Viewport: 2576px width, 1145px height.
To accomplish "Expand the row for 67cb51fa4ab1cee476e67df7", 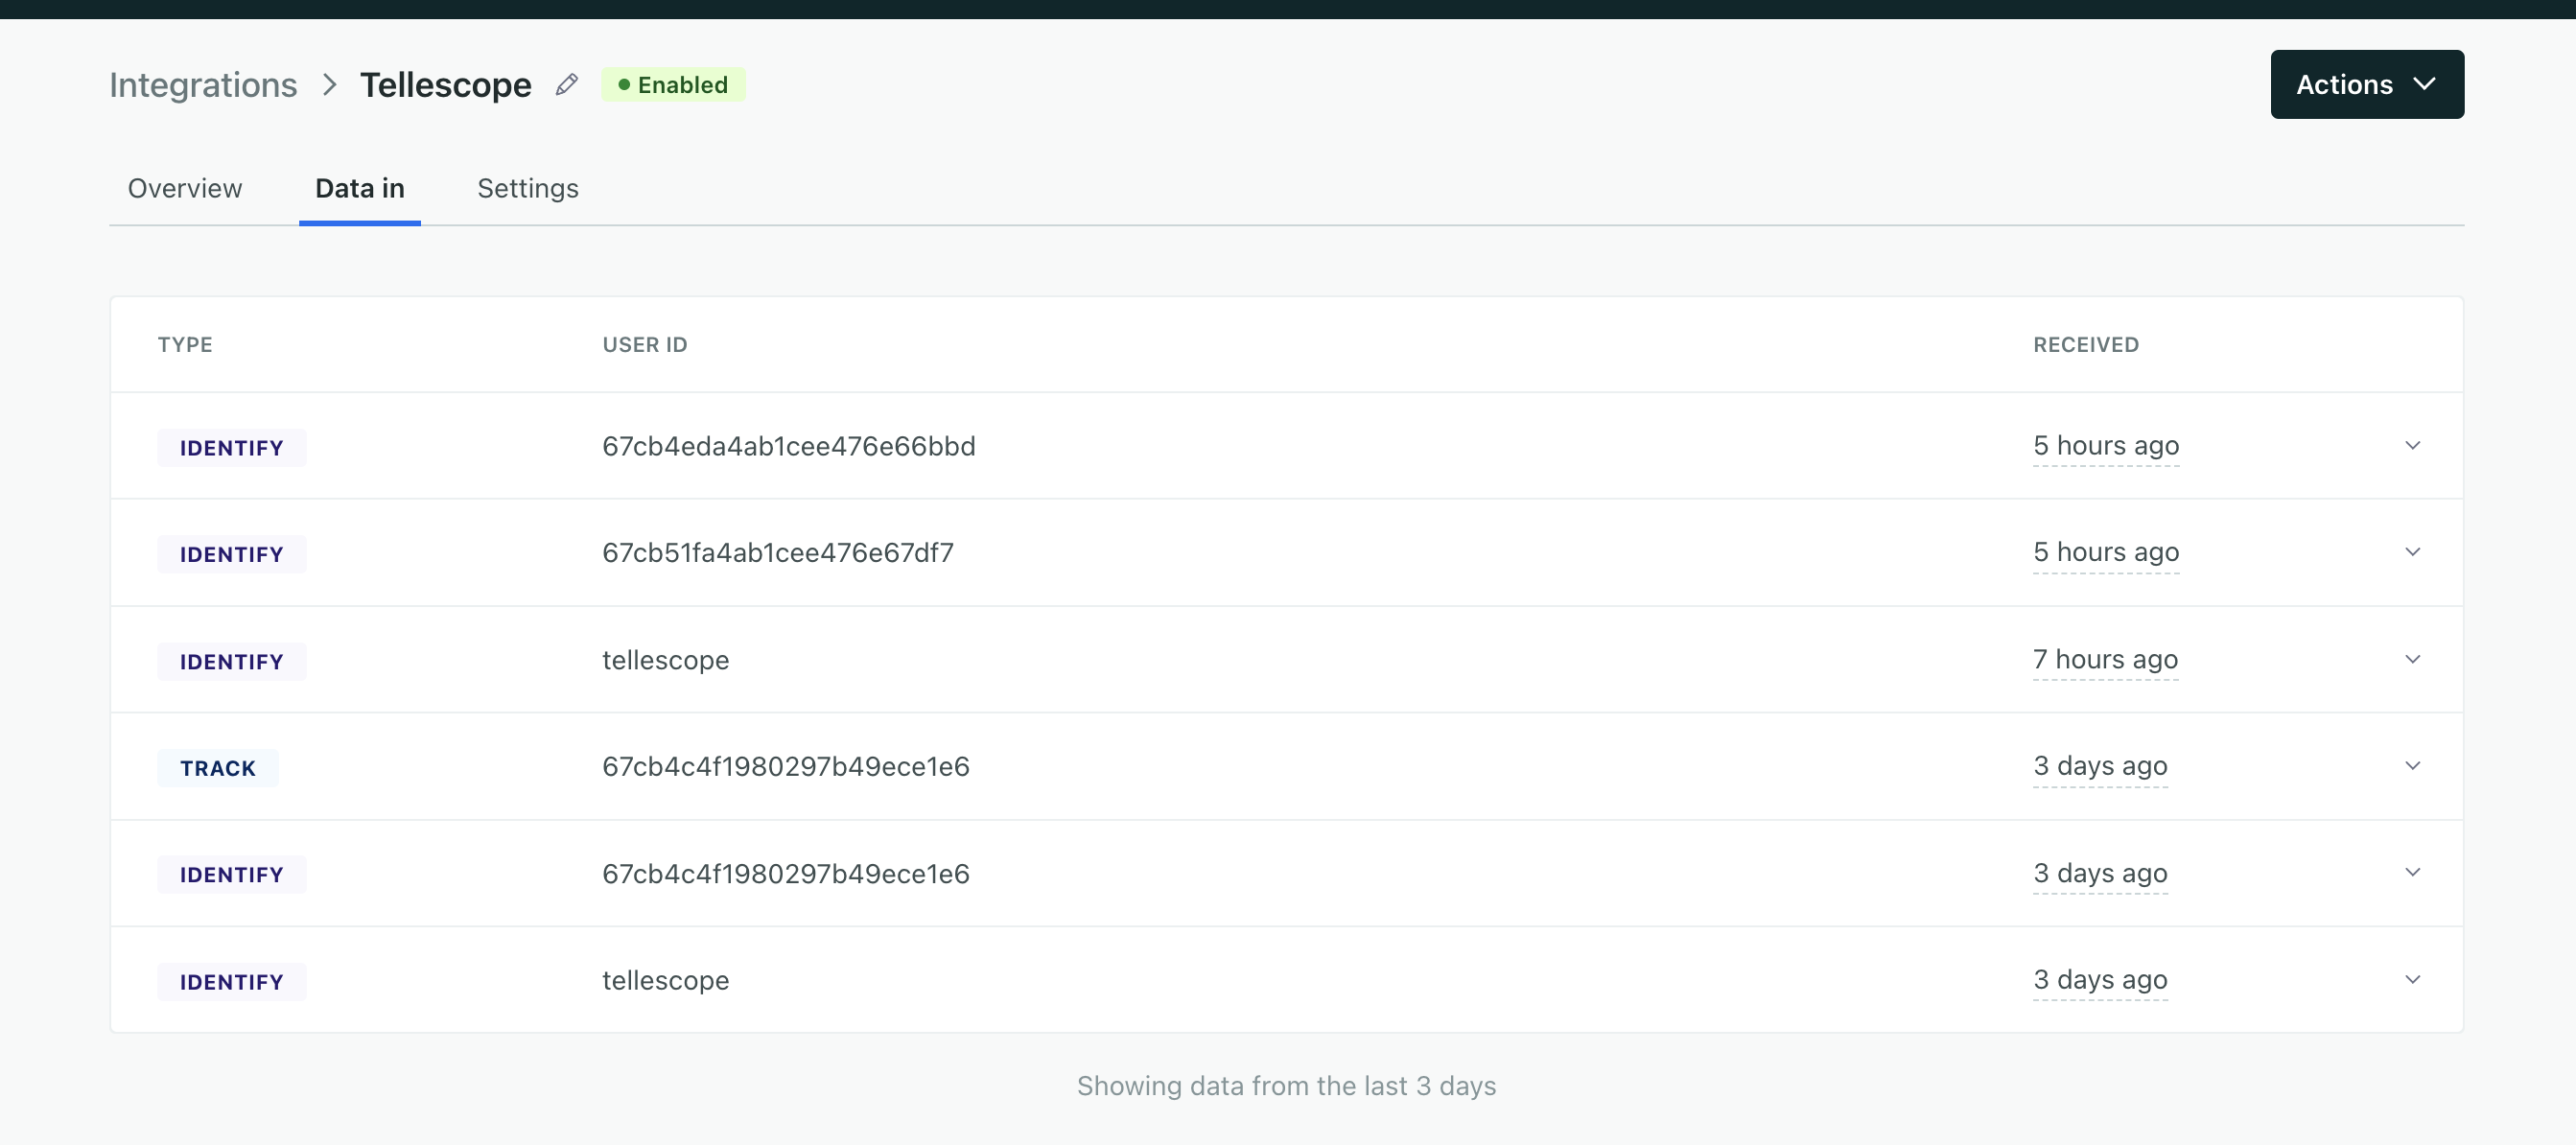I will point(2412,552).
